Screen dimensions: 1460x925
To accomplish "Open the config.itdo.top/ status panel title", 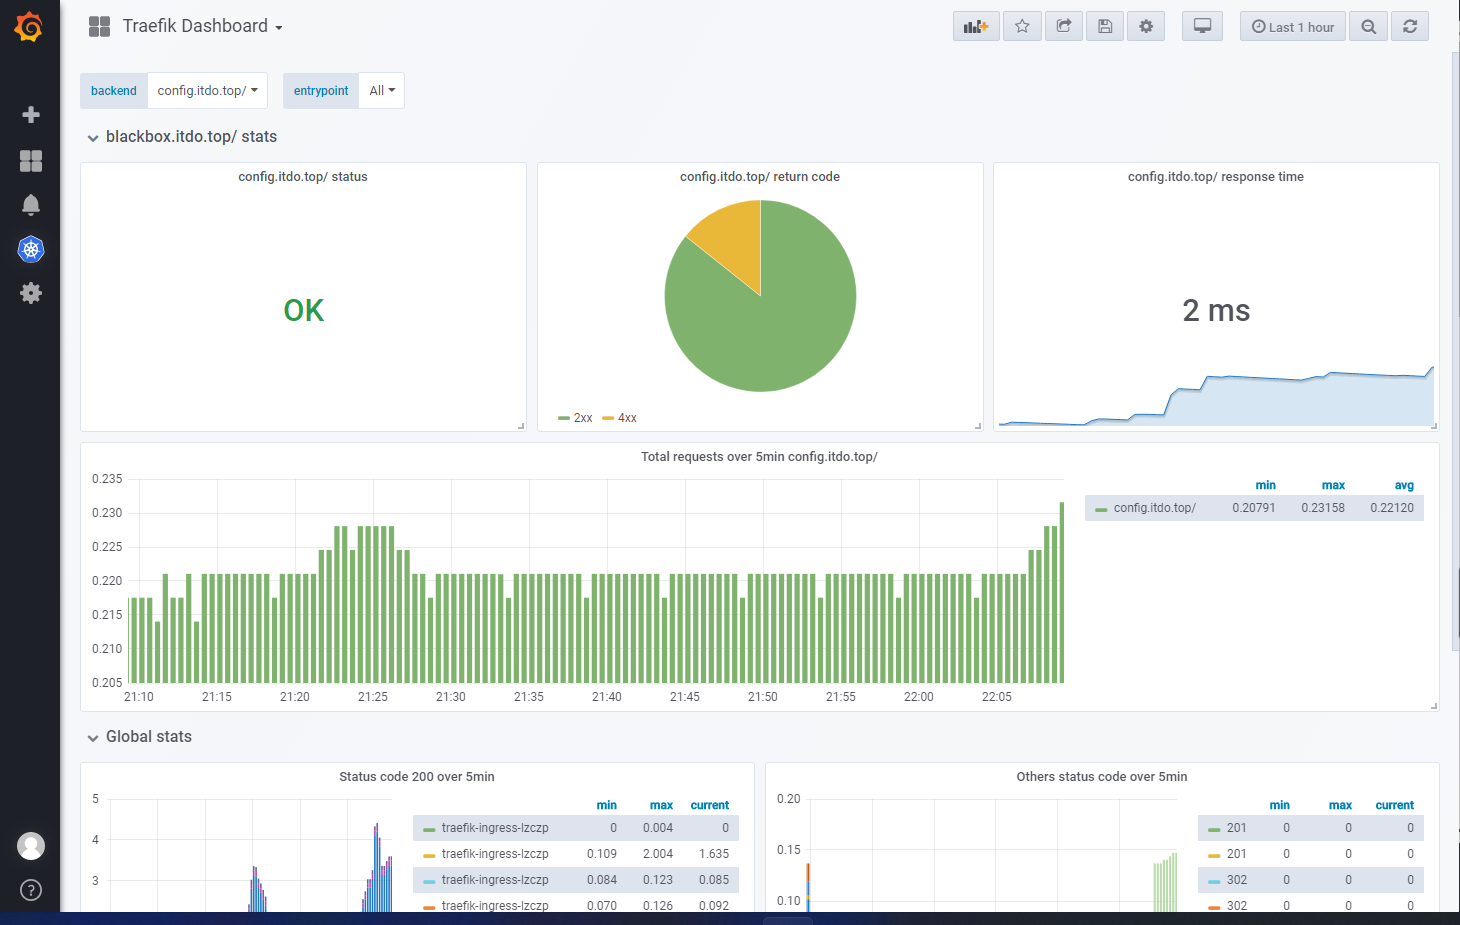I will coord(303,177).
